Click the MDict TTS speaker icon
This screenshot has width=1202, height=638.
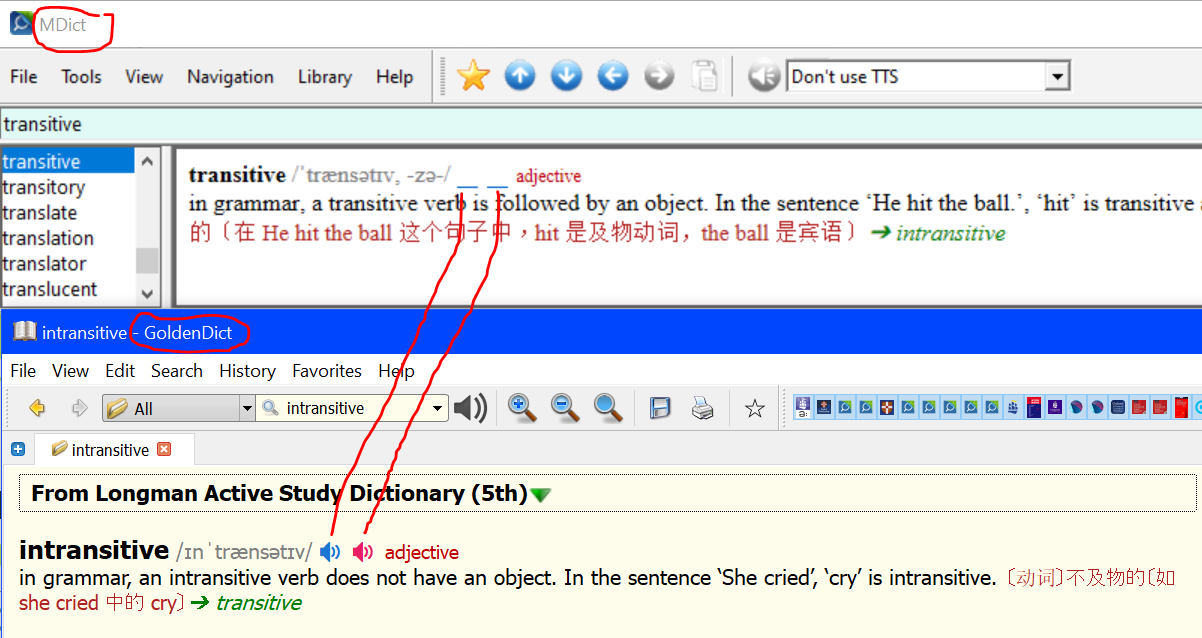763,76
